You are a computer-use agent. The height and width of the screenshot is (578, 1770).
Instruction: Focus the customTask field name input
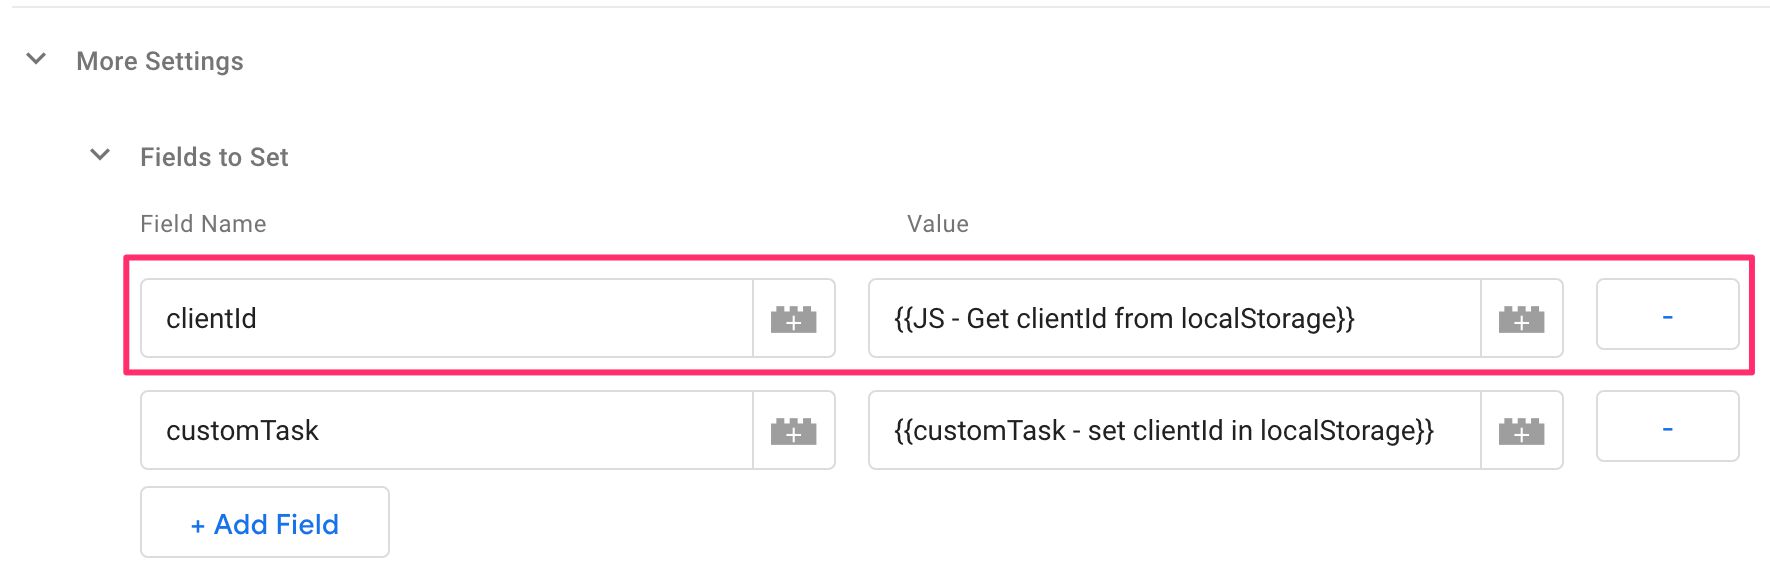447,431
